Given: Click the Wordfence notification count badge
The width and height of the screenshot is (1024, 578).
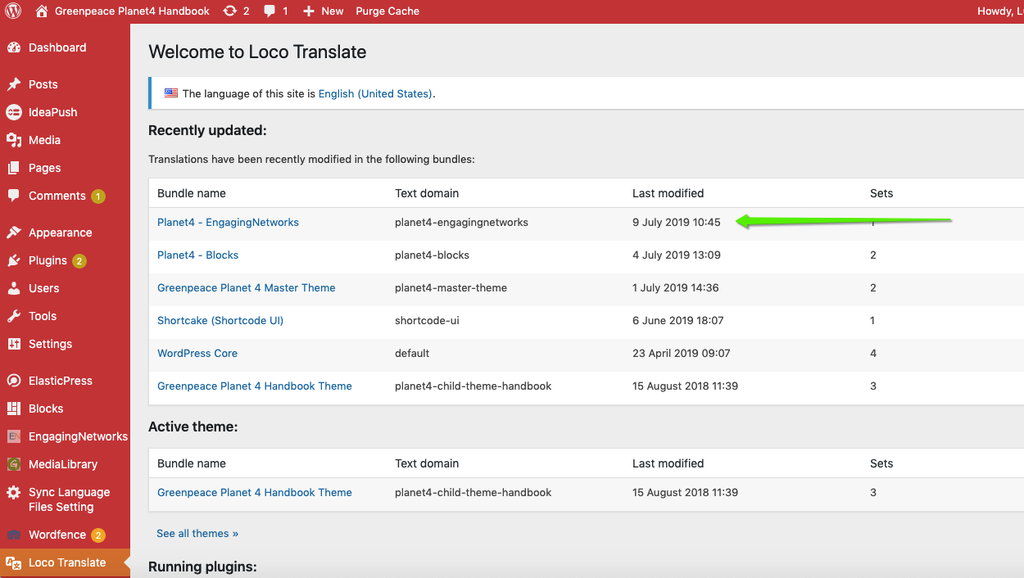Looking at the screenshot, I should [x=98, y=536].
